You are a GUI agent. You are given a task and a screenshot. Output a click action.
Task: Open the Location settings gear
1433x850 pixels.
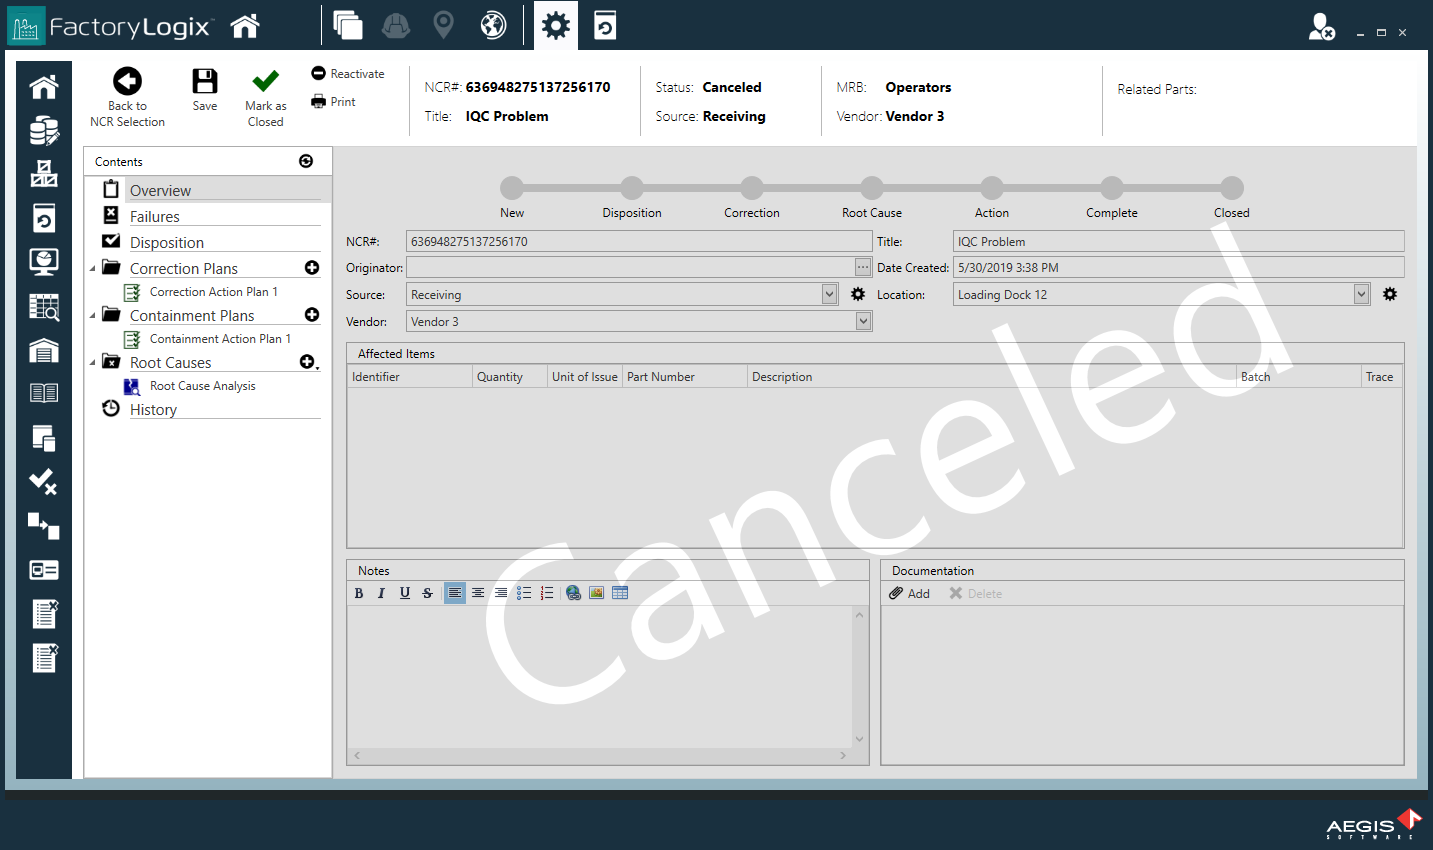pos(1389,294)
